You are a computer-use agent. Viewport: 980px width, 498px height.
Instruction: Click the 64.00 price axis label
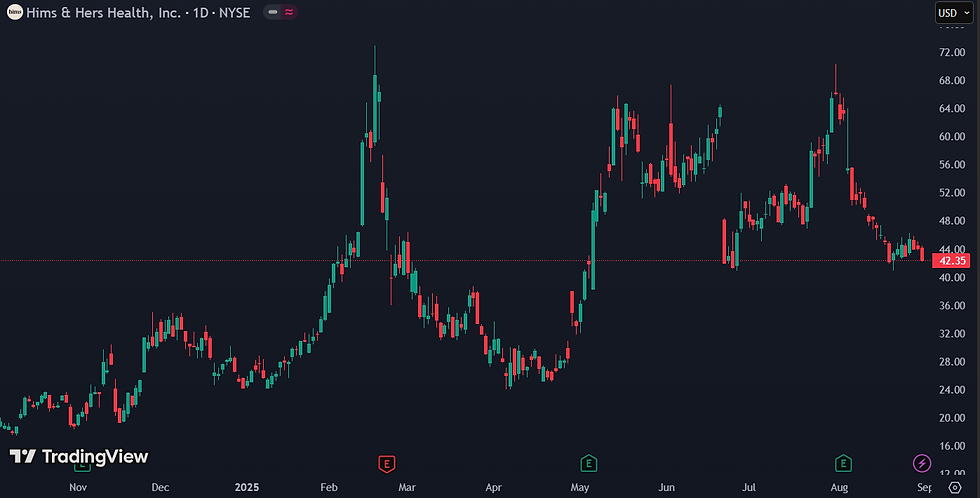pos(952,109)
